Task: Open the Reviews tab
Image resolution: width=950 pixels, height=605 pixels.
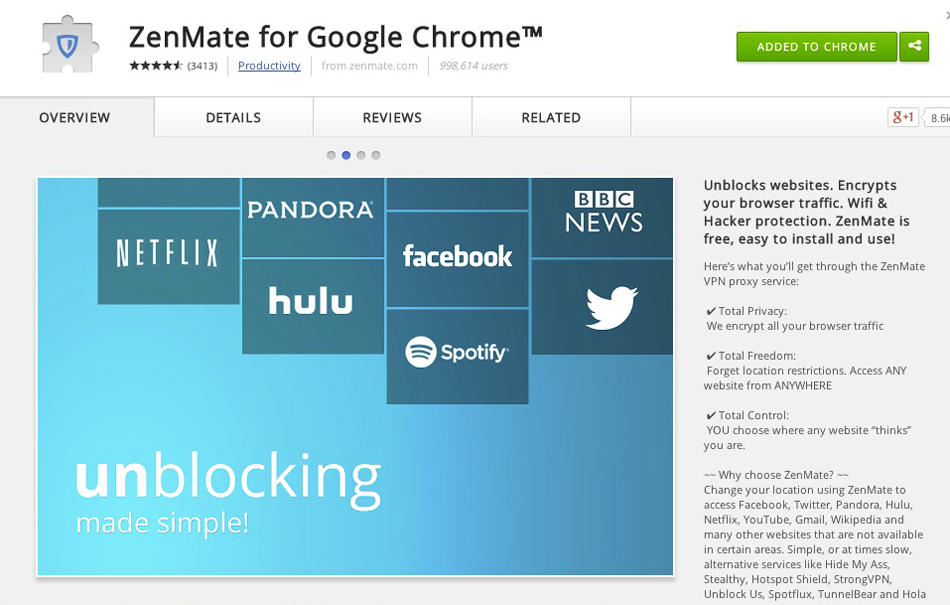Action: pyautogui.click(x=393, y=117)
